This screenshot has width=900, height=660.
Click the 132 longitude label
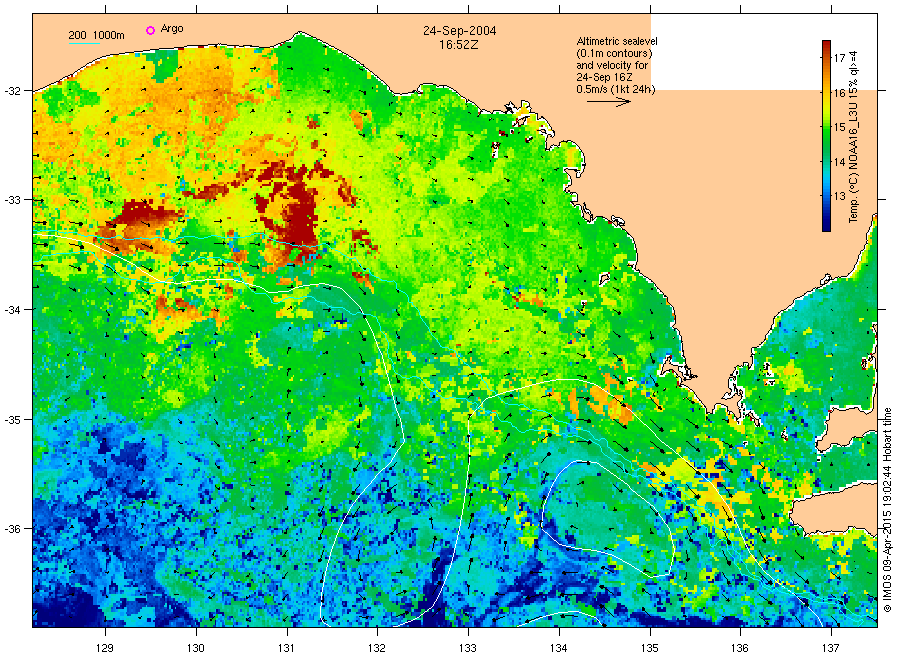point(377,648)
